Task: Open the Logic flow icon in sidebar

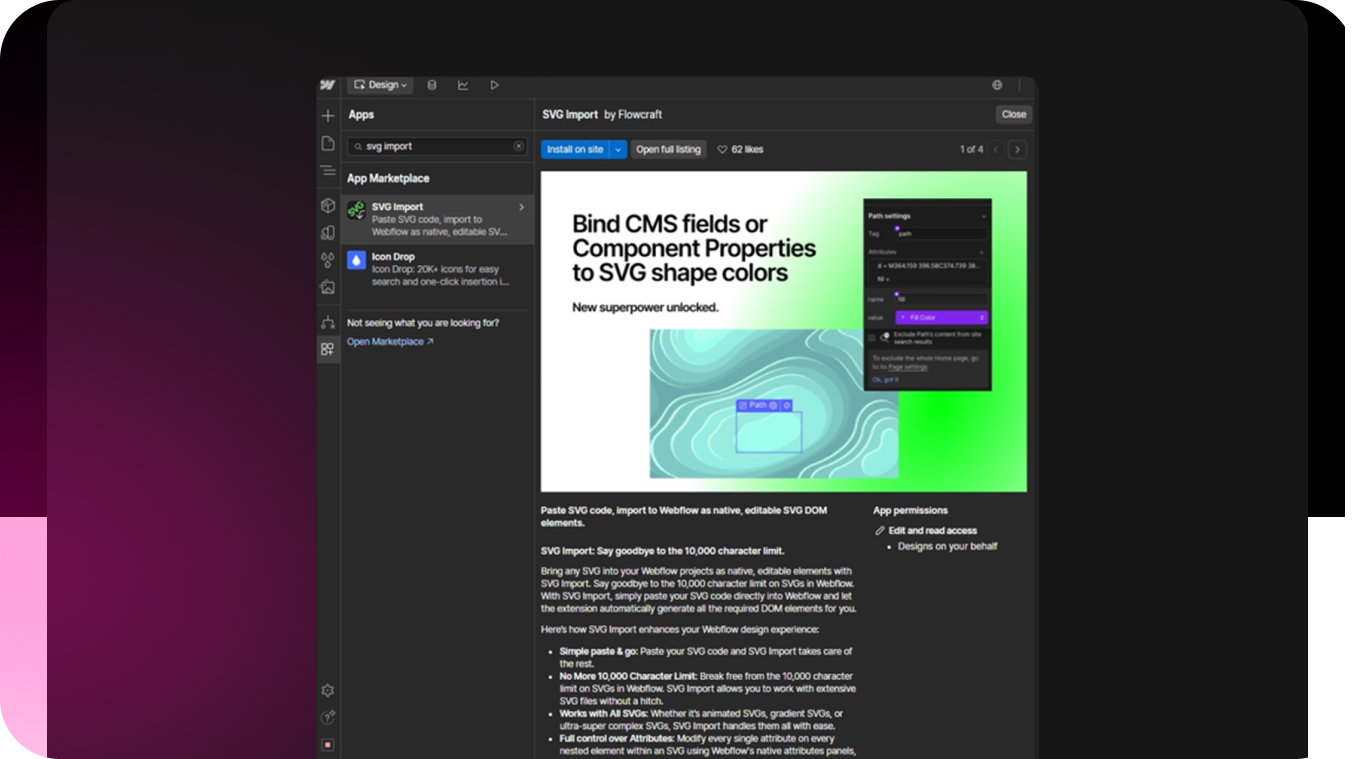Action: pyautogui.click(x=328, y=322)
